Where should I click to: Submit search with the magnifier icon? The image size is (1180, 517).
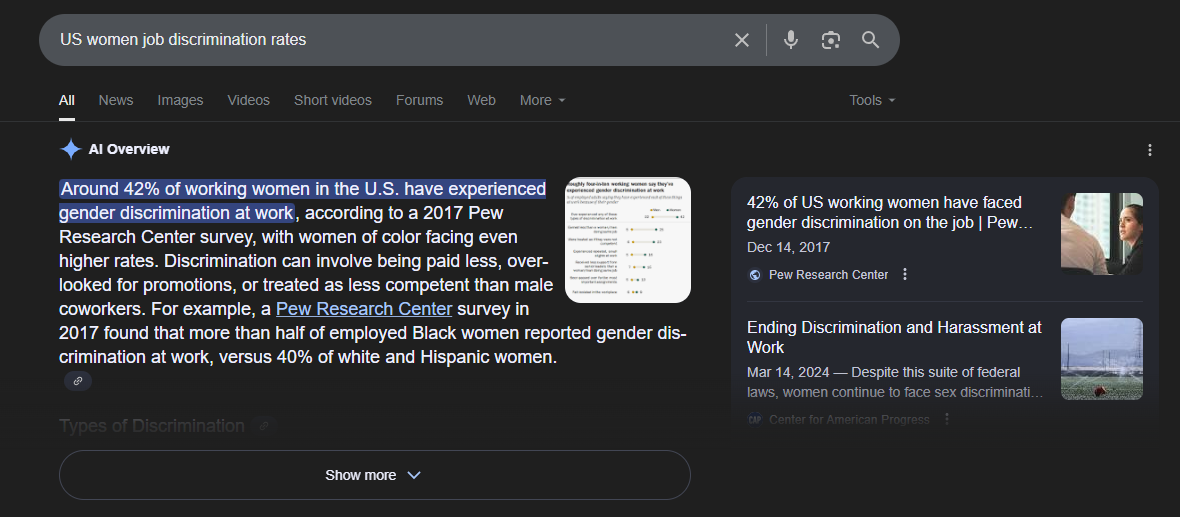[871, 40]
